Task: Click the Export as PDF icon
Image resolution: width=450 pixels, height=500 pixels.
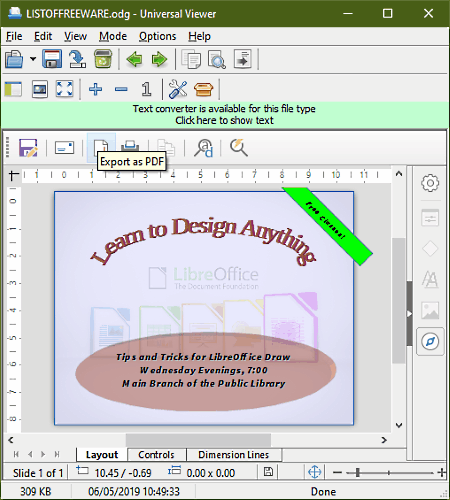Action: tap(101, 146)
